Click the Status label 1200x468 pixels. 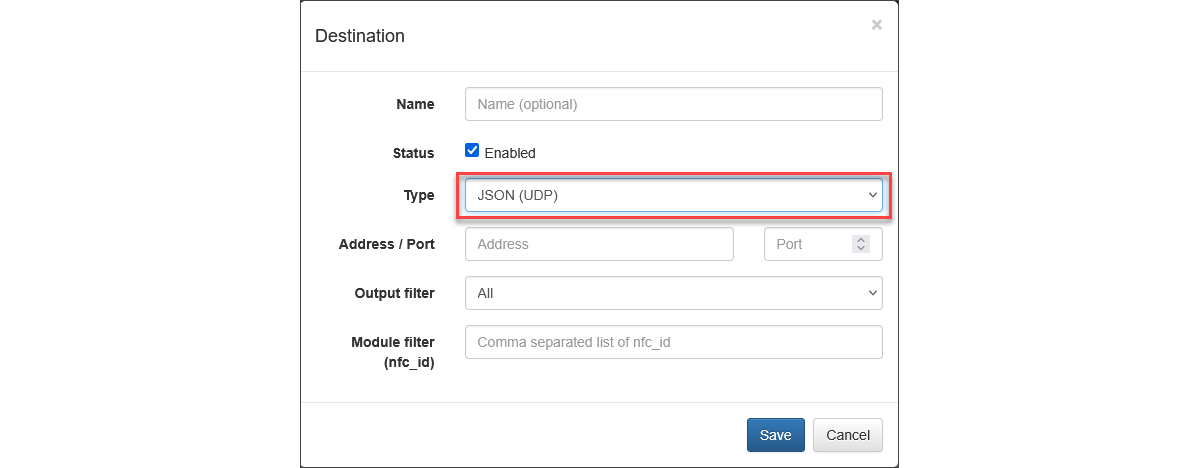pos(413,153)
